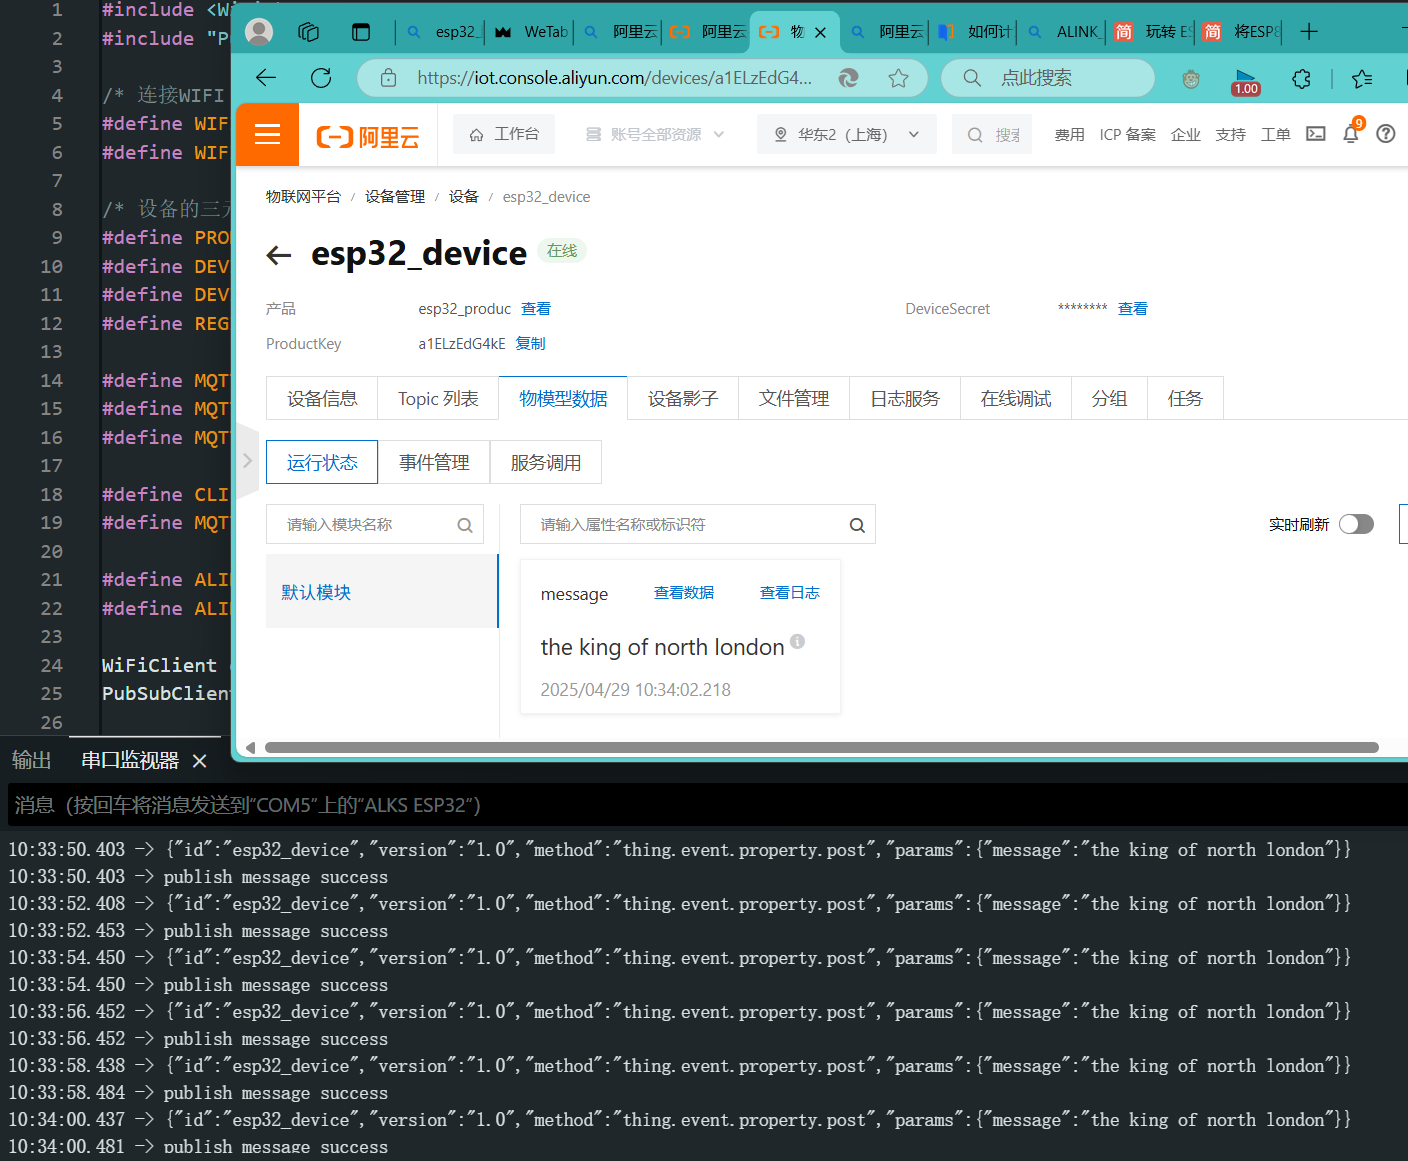Switch to the 分组 tab
The width and height of the screenshot is (1408, 1161).
(x=1110, y=398)
